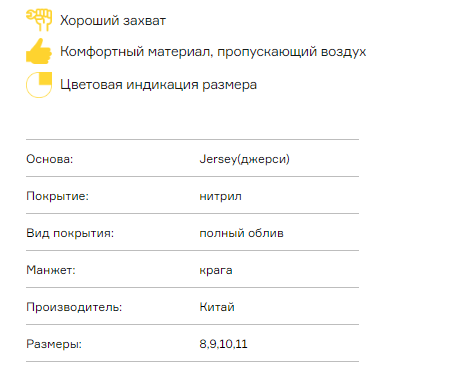Click the word 'размера' in the third feature
This screenshot has height=374, width=460.
click(230, 85)
